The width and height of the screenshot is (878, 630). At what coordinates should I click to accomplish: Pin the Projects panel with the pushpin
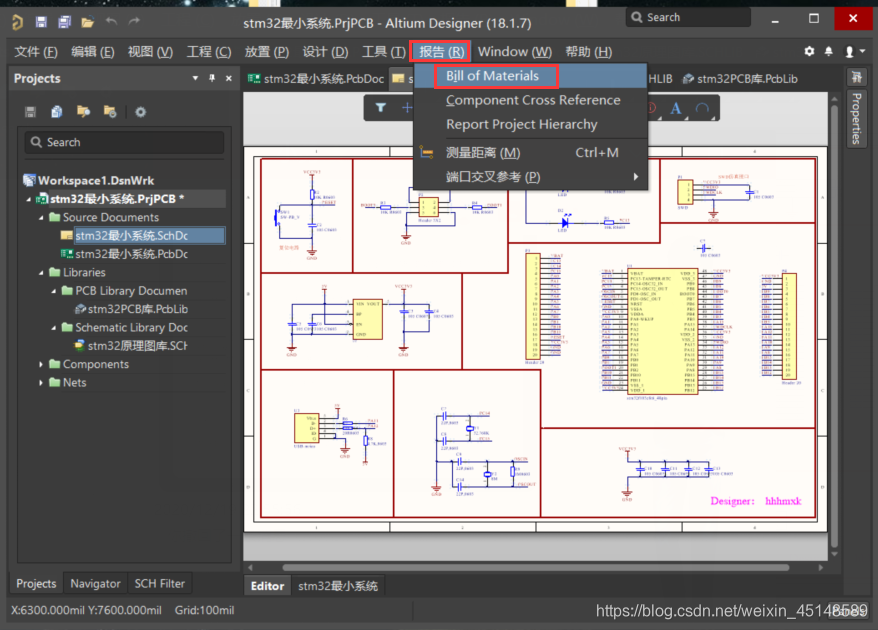click(x=210, y=79)
